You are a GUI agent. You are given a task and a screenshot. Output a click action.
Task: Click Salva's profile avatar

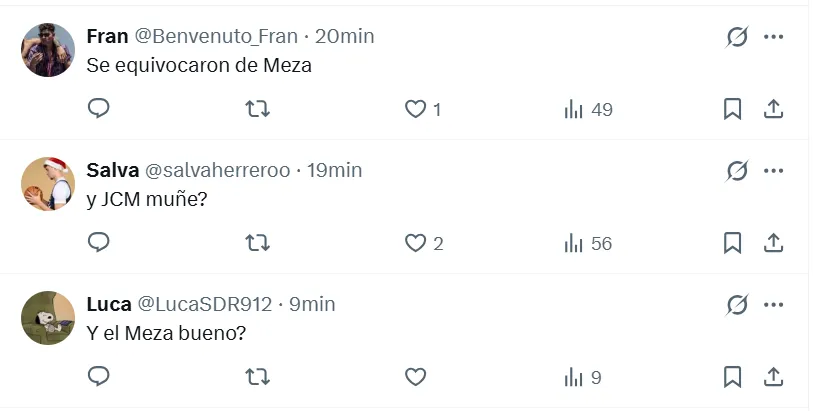click(48, 184)
